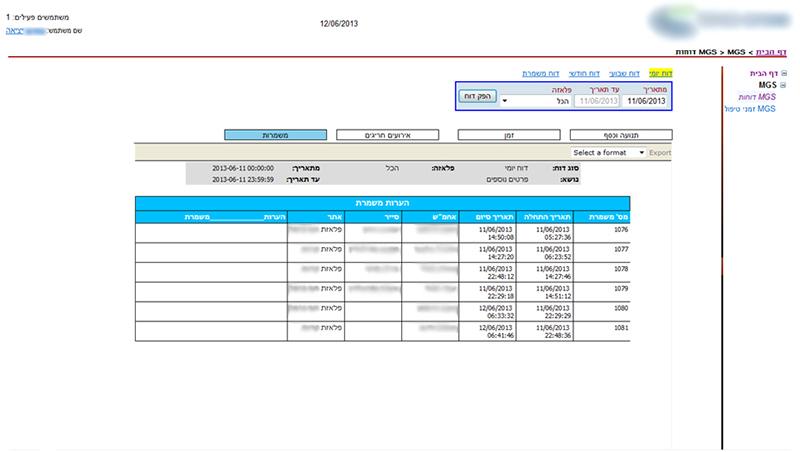Click end time 06:41:46 cell
The width and height of the screenshot is (800, 452).
(x=488, y=332)
